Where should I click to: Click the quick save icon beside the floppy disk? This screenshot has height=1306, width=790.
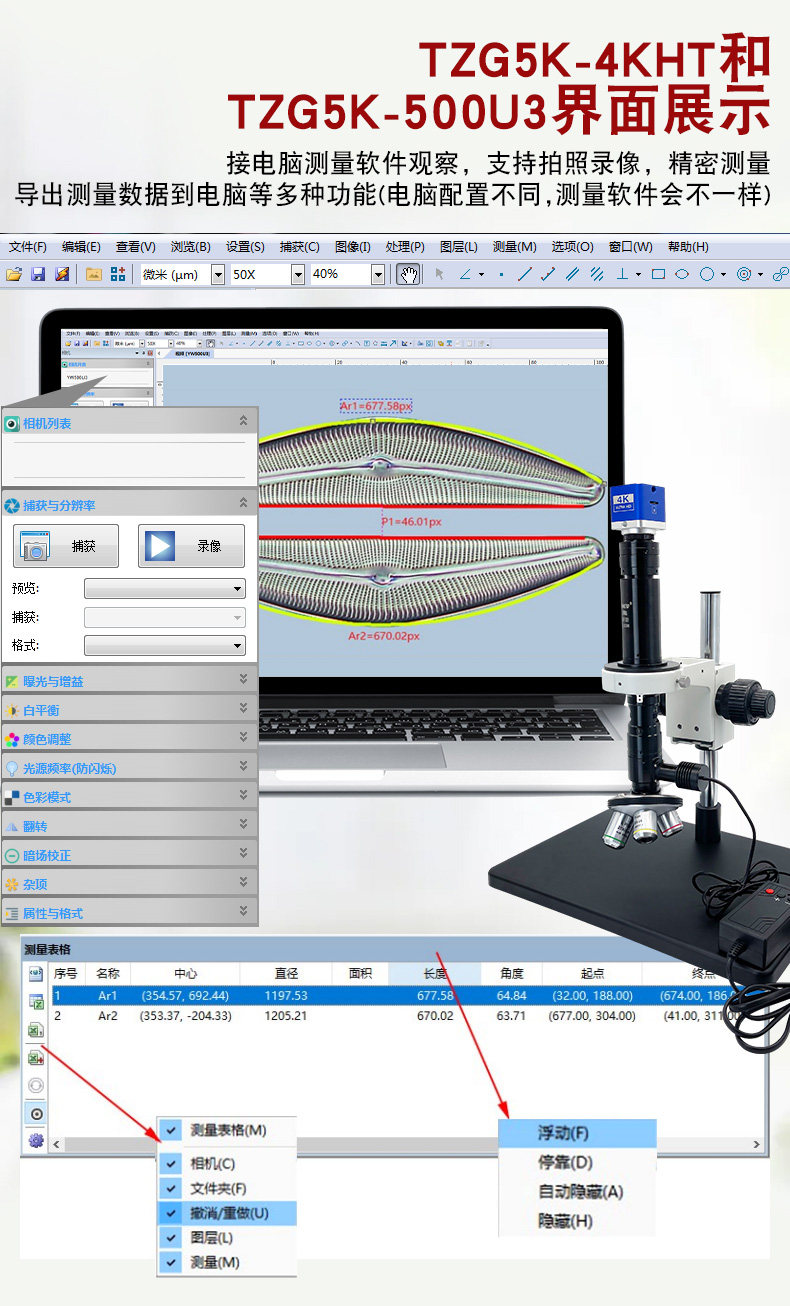tap(62, 274)
